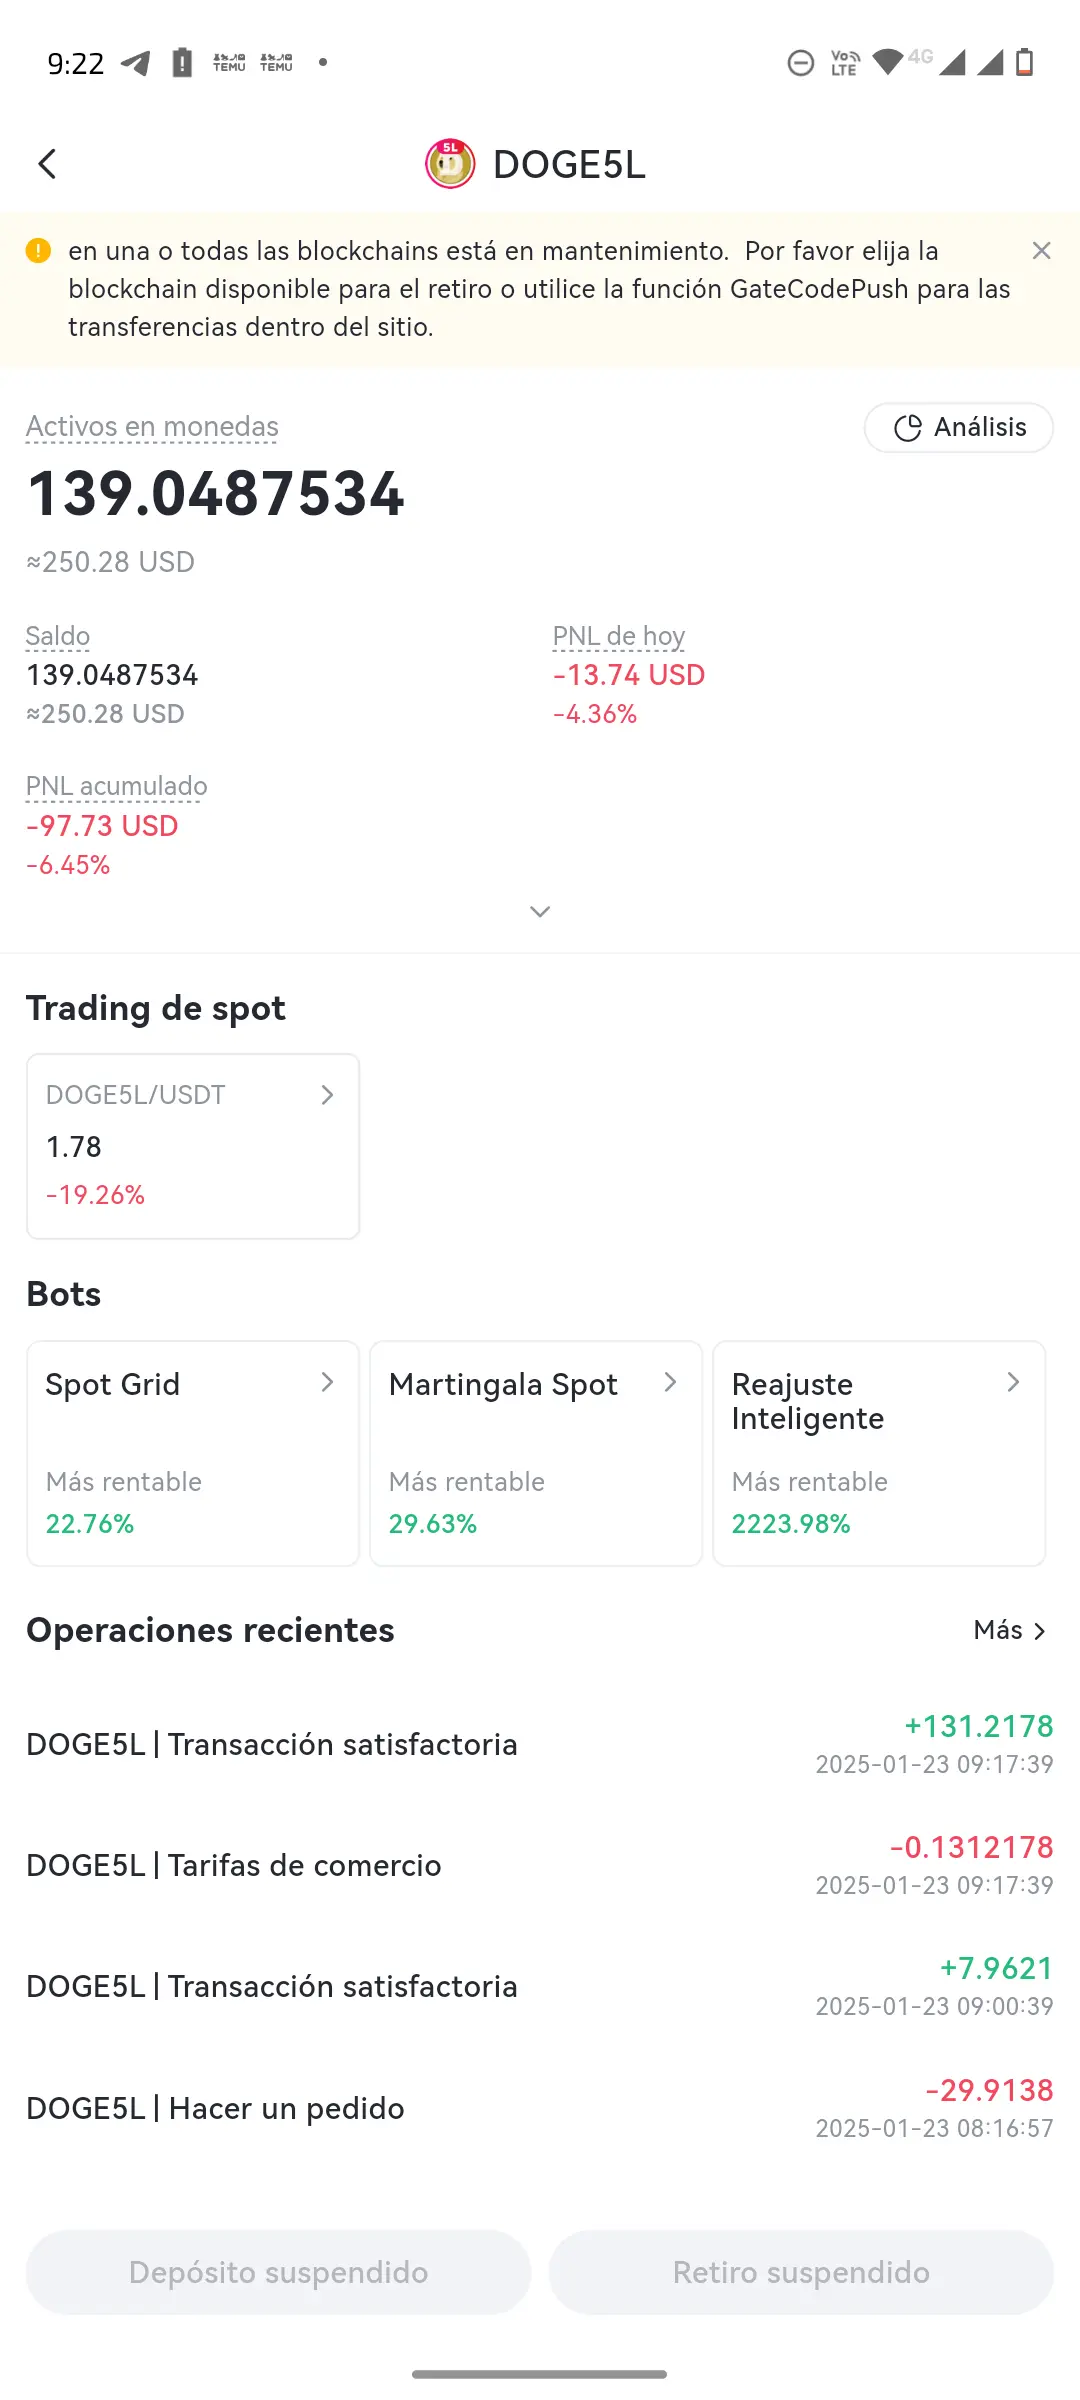The image size is (1080, 2400).
Task: Open the Spot Grid bot chevron
Action: 327,1383
